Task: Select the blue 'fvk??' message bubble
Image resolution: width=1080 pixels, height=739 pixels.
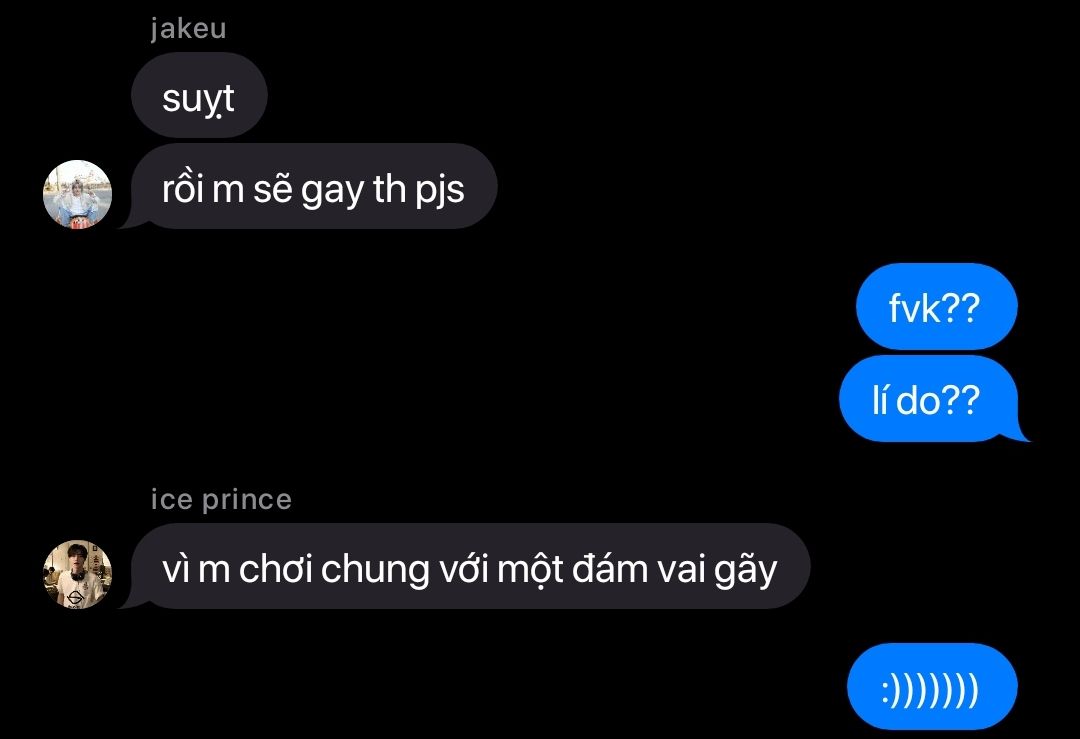Action: click(x=937, y=306)
